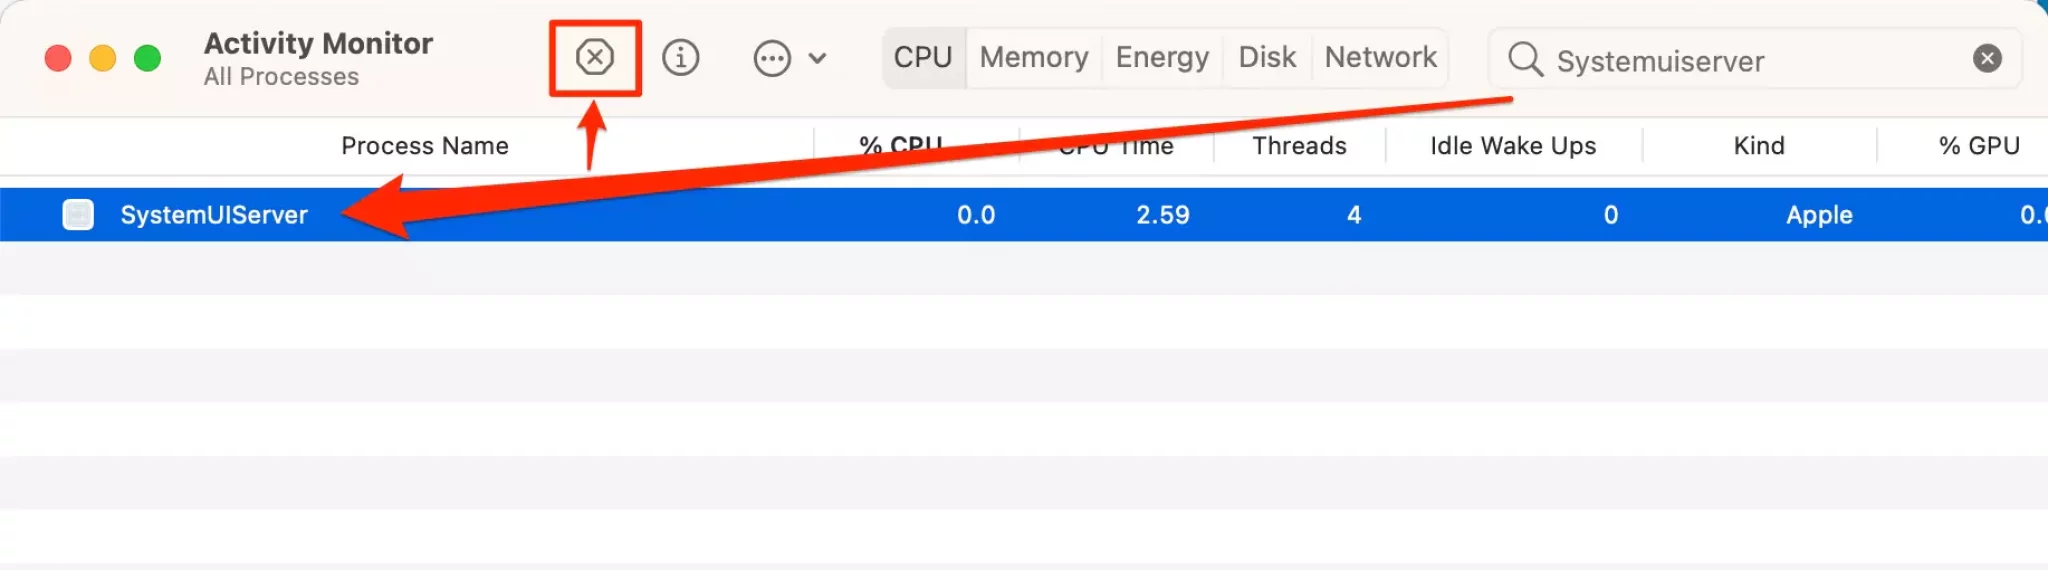Sort by Process Name column
2048x570 pixels.
tap(424, 146)
